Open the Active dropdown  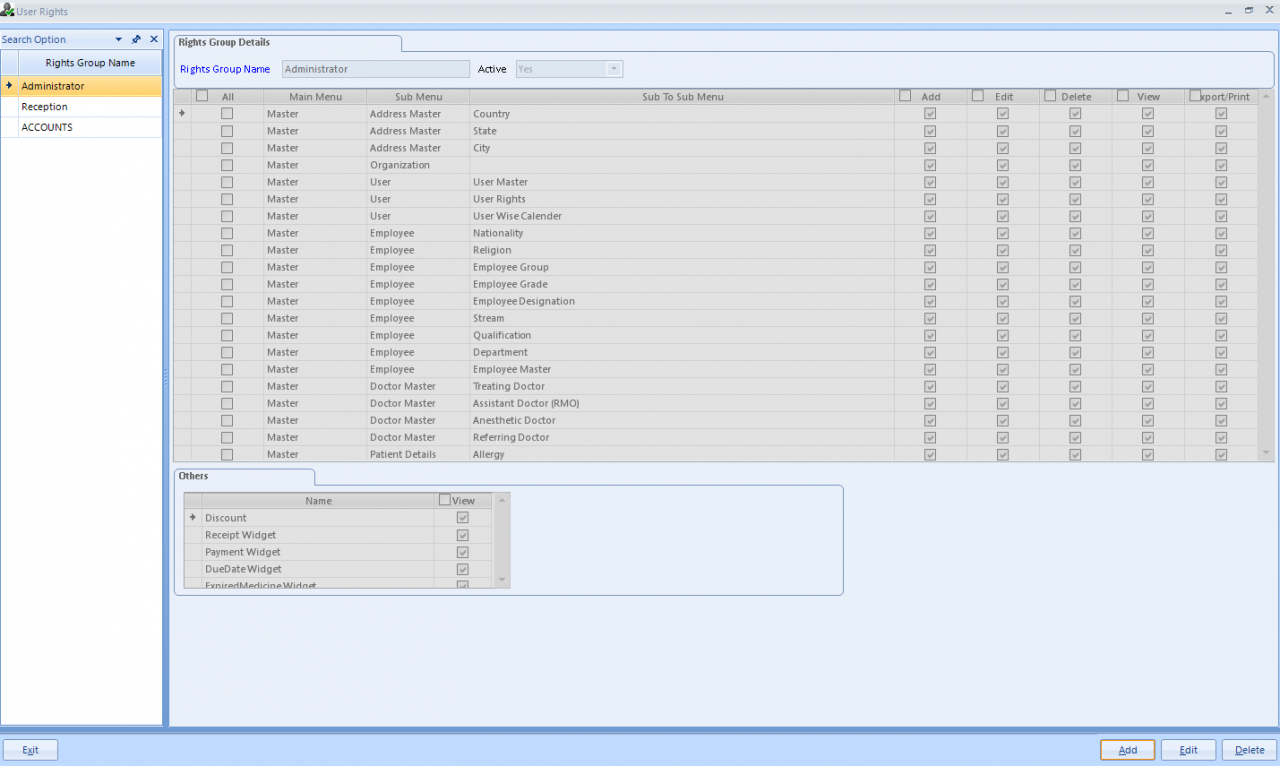click(614, 69)
